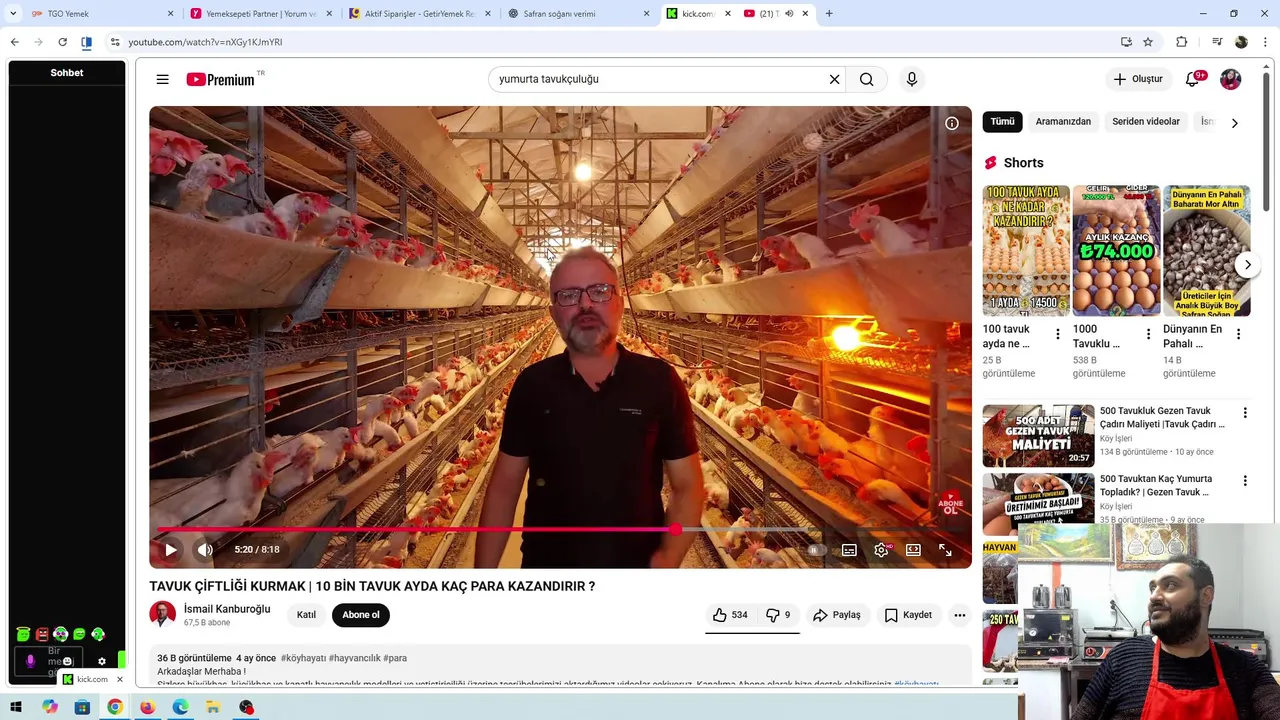Viewport: 1280px width, 720px height.
Task: Open the 100 tavuk Shorts thumbnail
Action: [1026, 251]
